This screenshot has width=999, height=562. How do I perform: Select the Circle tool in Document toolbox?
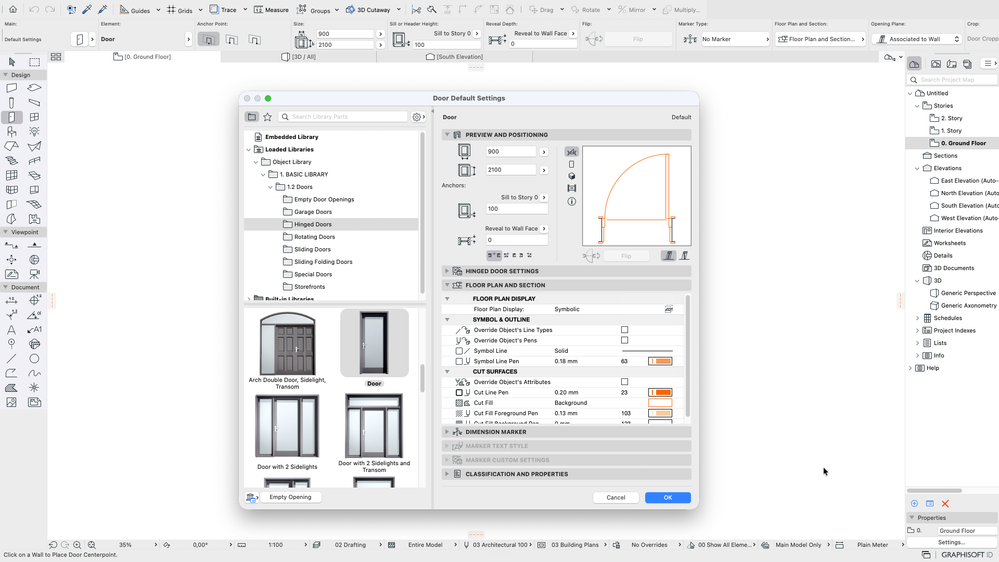click(34, 359)
